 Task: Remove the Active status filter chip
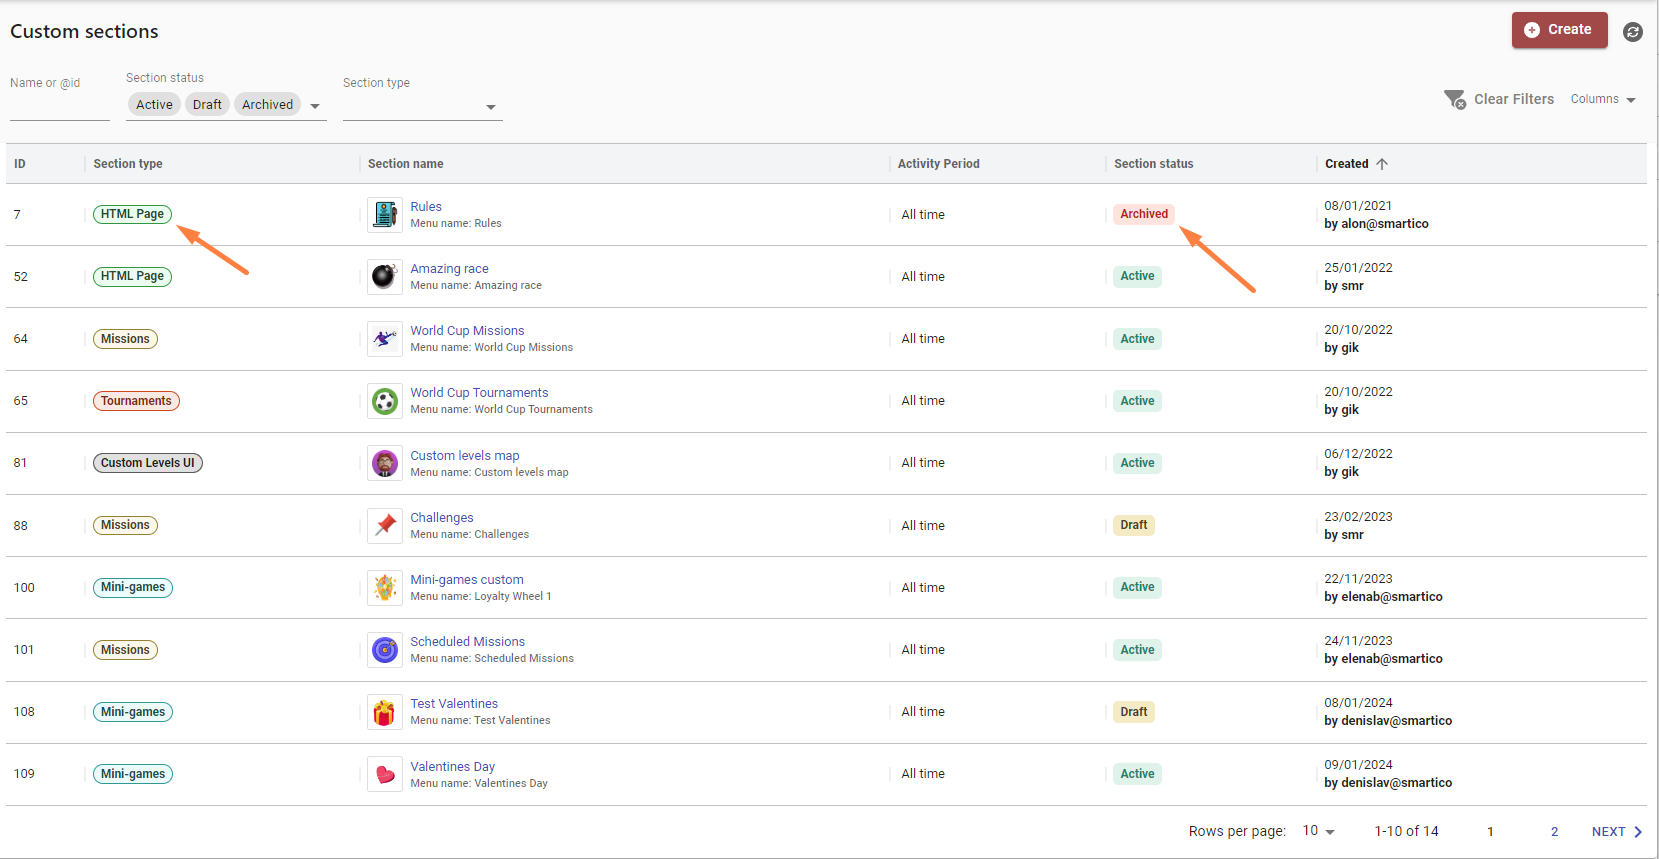click(154, 105)
